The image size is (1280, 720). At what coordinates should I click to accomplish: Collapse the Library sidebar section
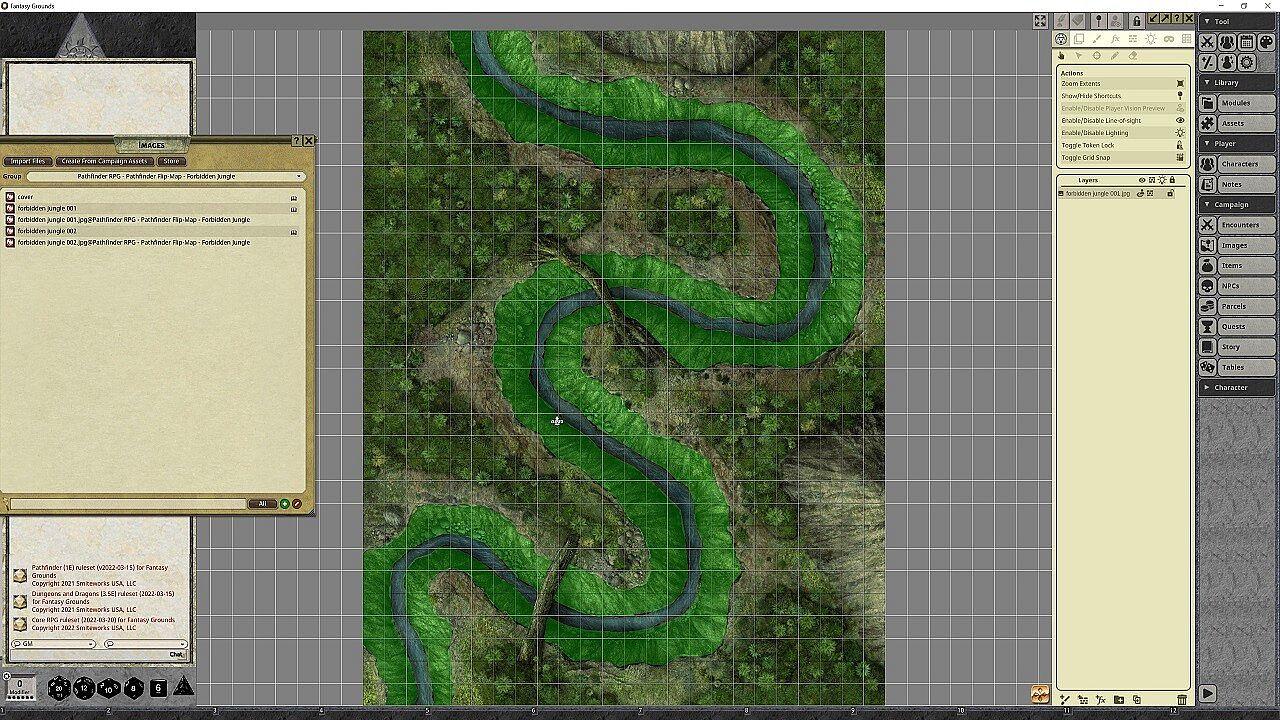1238,83
